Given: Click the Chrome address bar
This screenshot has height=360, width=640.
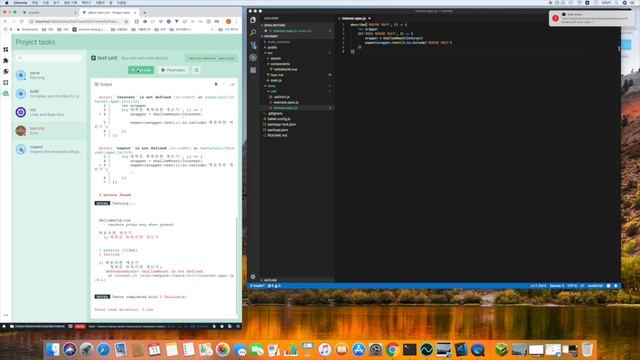Looking at the screenshot, I should point(80,21).
